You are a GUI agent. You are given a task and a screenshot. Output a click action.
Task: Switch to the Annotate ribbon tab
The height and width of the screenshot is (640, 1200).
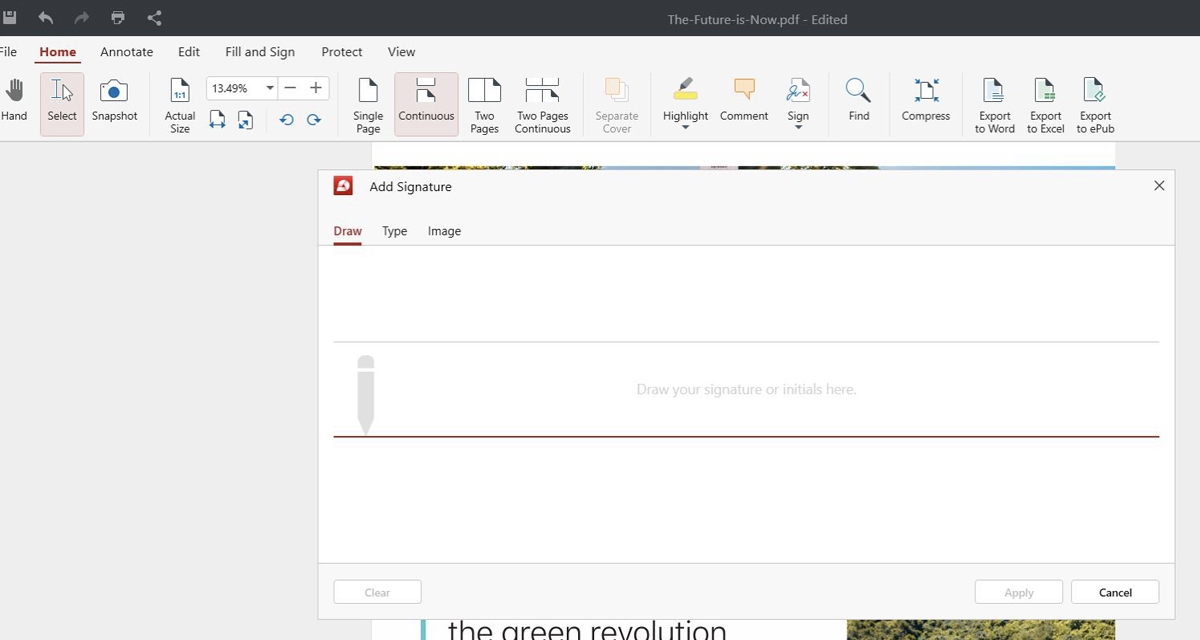(x=126, y=51)
